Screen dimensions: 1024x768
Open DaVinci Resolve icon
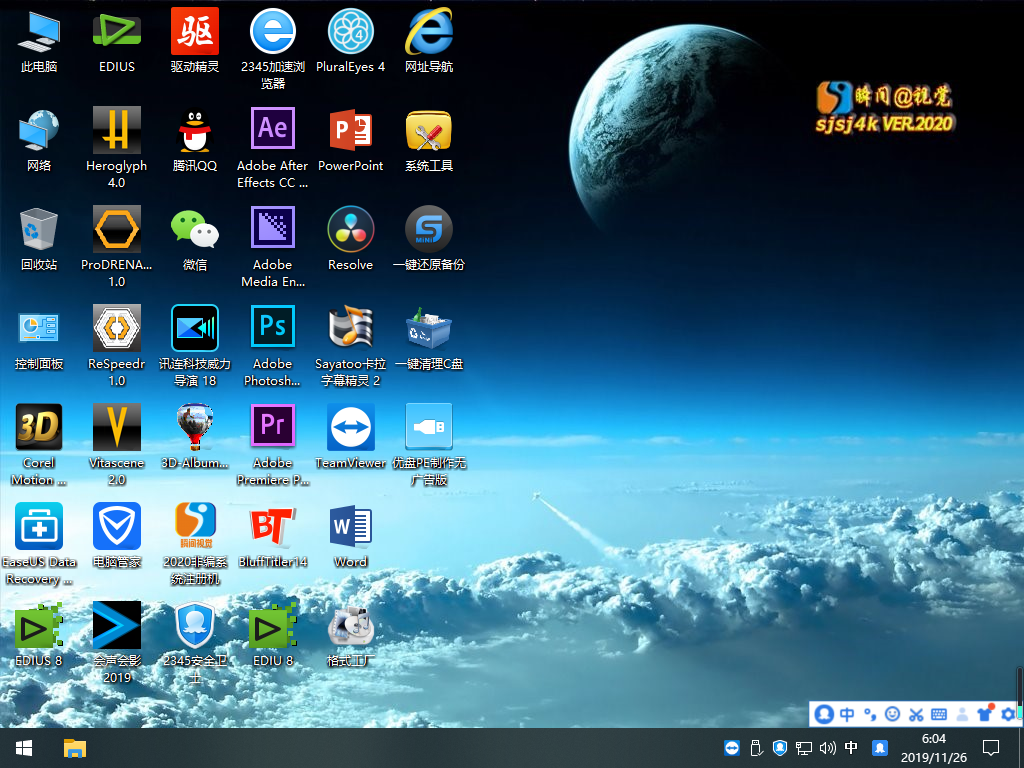click(351, 229)
